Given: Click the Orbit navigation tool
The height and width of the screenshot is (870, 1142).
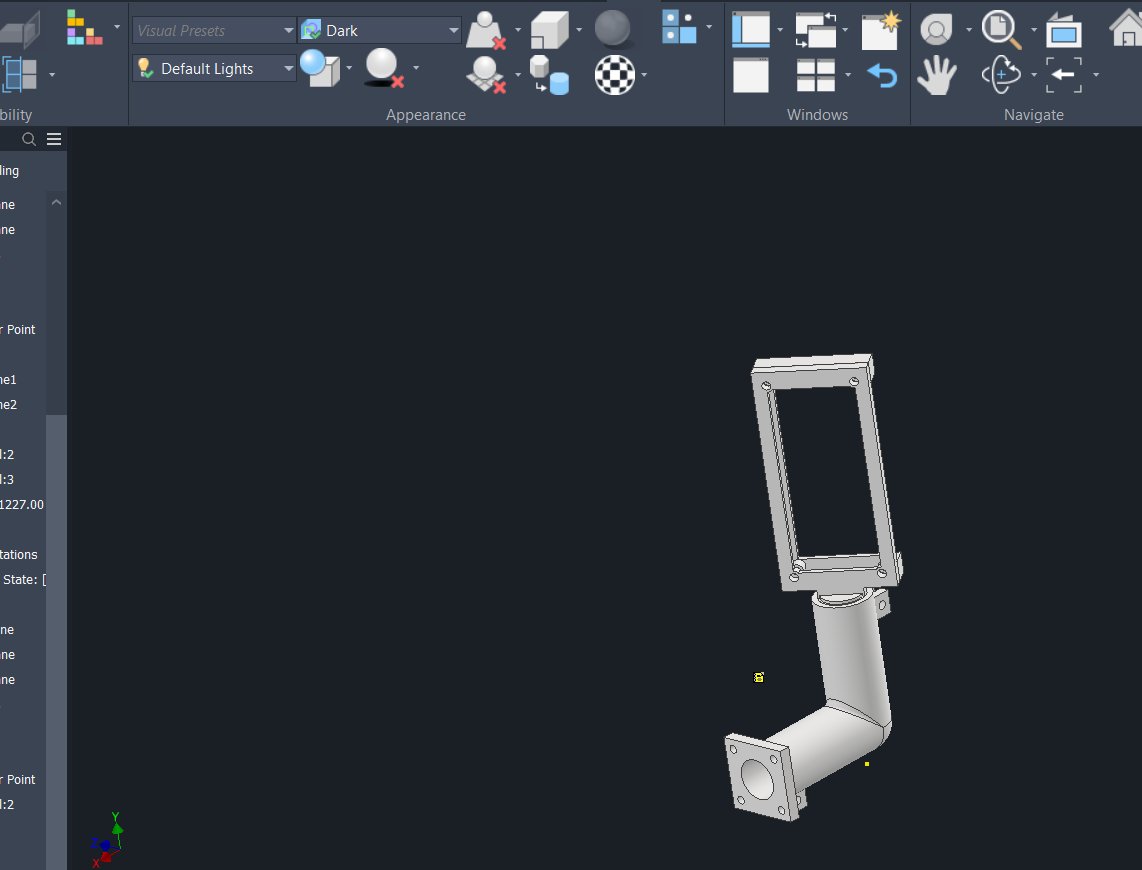Looking at the screenshot, I should coord(1001,75).
